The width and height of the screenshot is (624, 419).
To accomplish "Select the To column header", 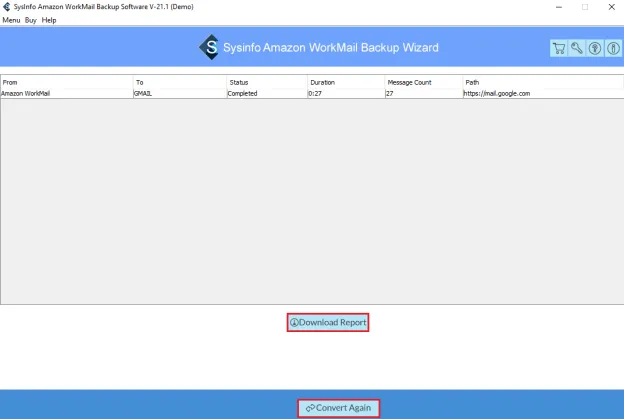I will point(180,82).
